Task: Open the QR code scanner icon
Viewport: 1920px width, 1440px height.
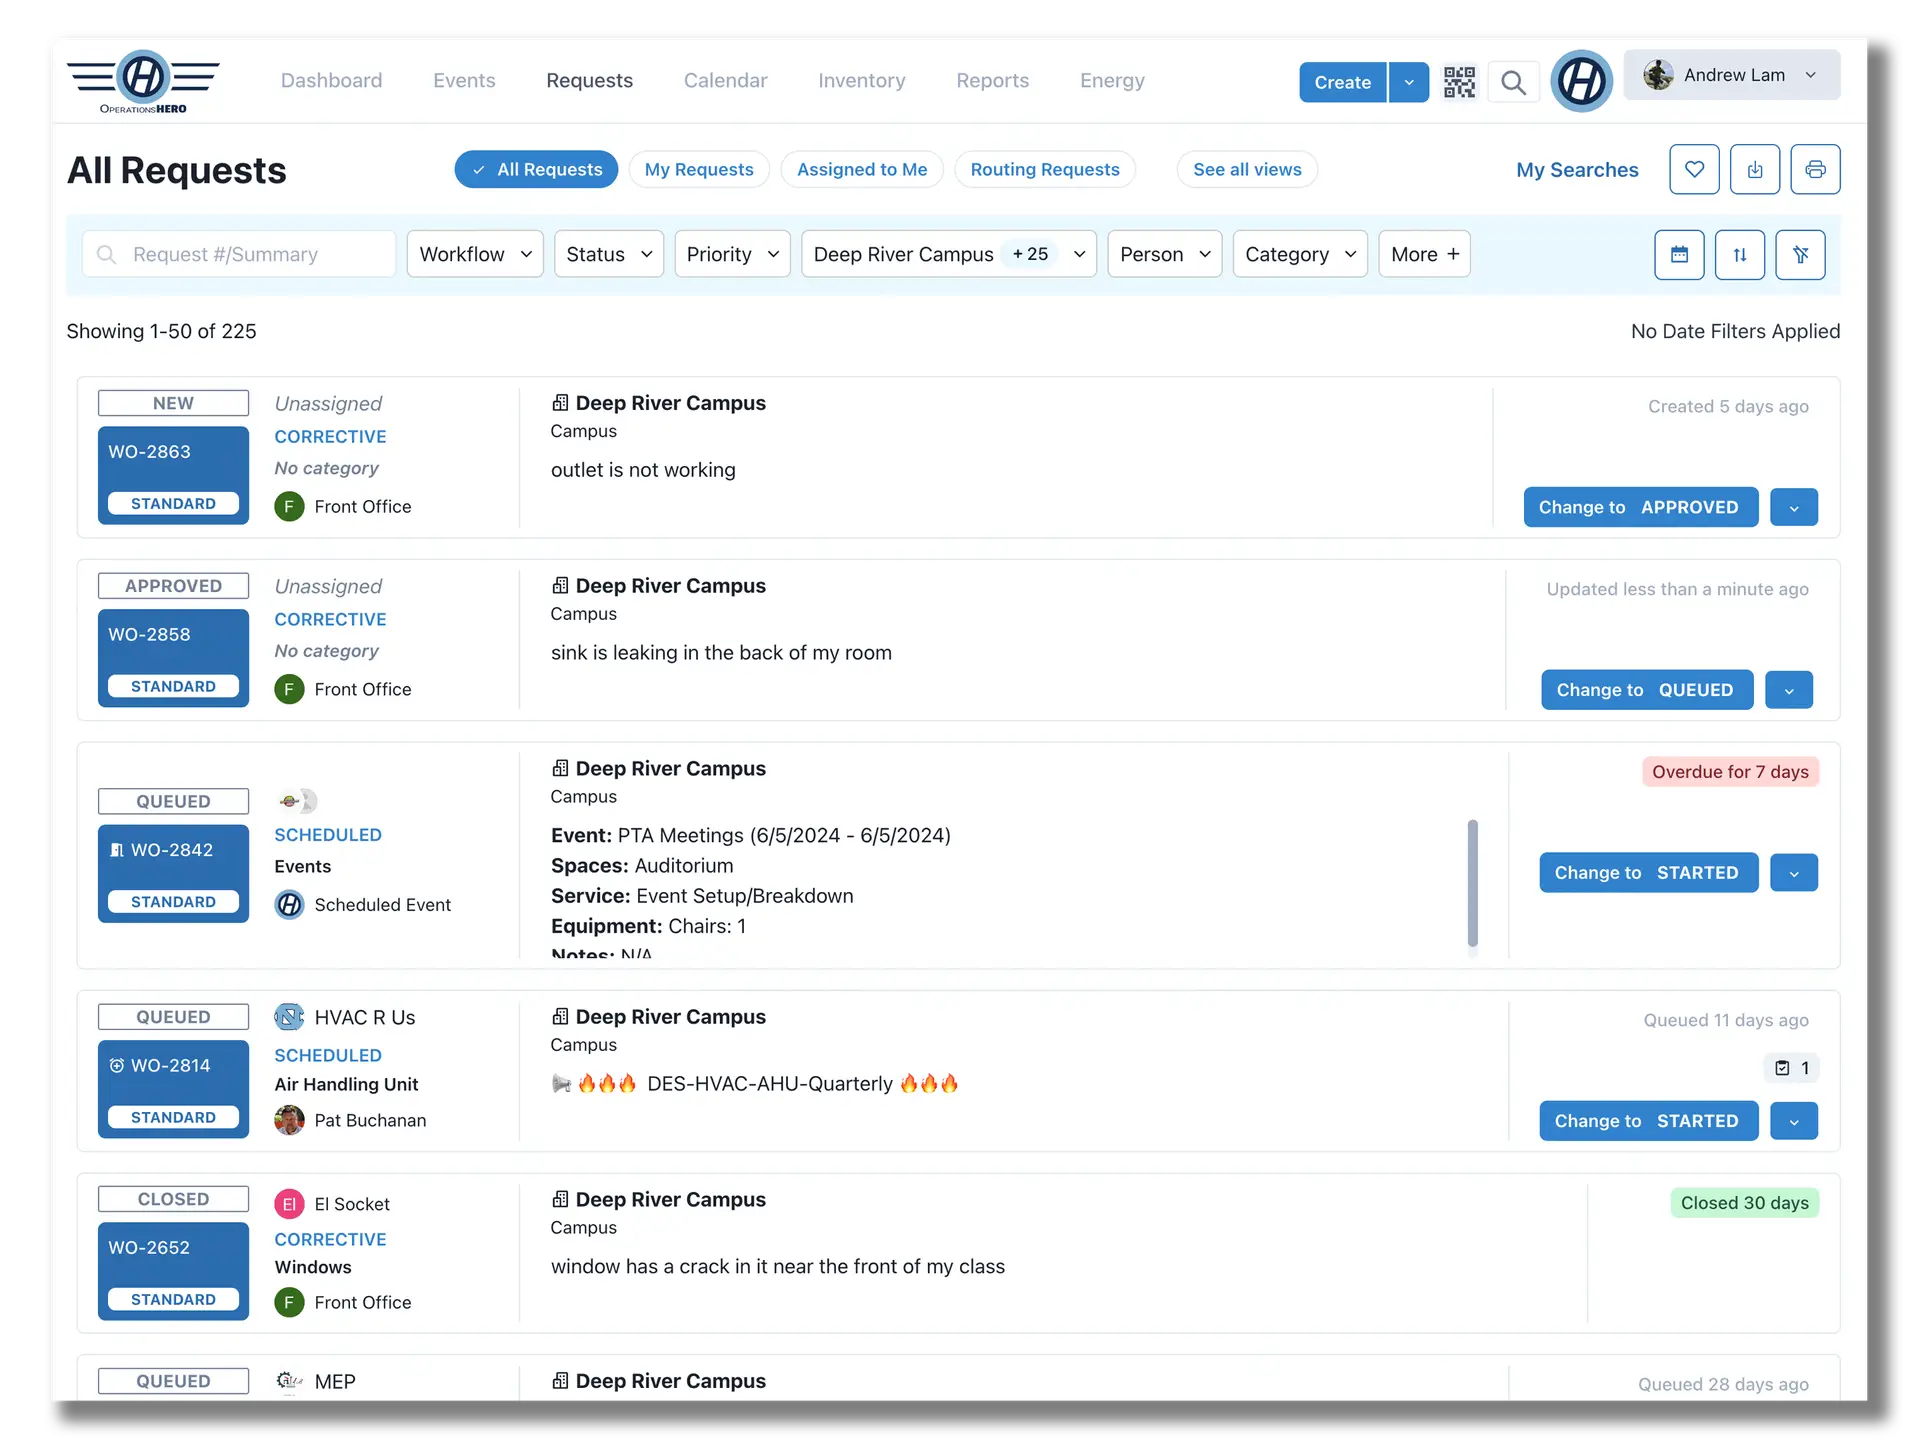Action: click(x=1459, y=82)
